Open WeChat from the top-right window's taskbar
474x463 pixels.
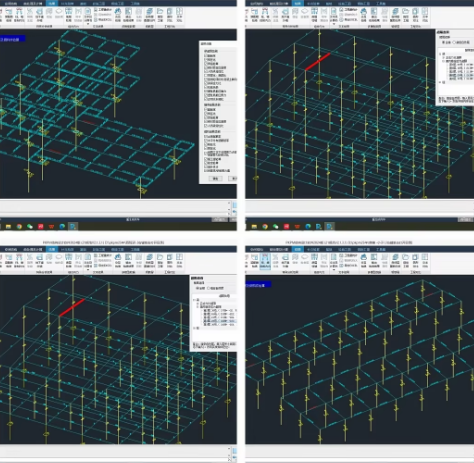(x=275, y=226)
